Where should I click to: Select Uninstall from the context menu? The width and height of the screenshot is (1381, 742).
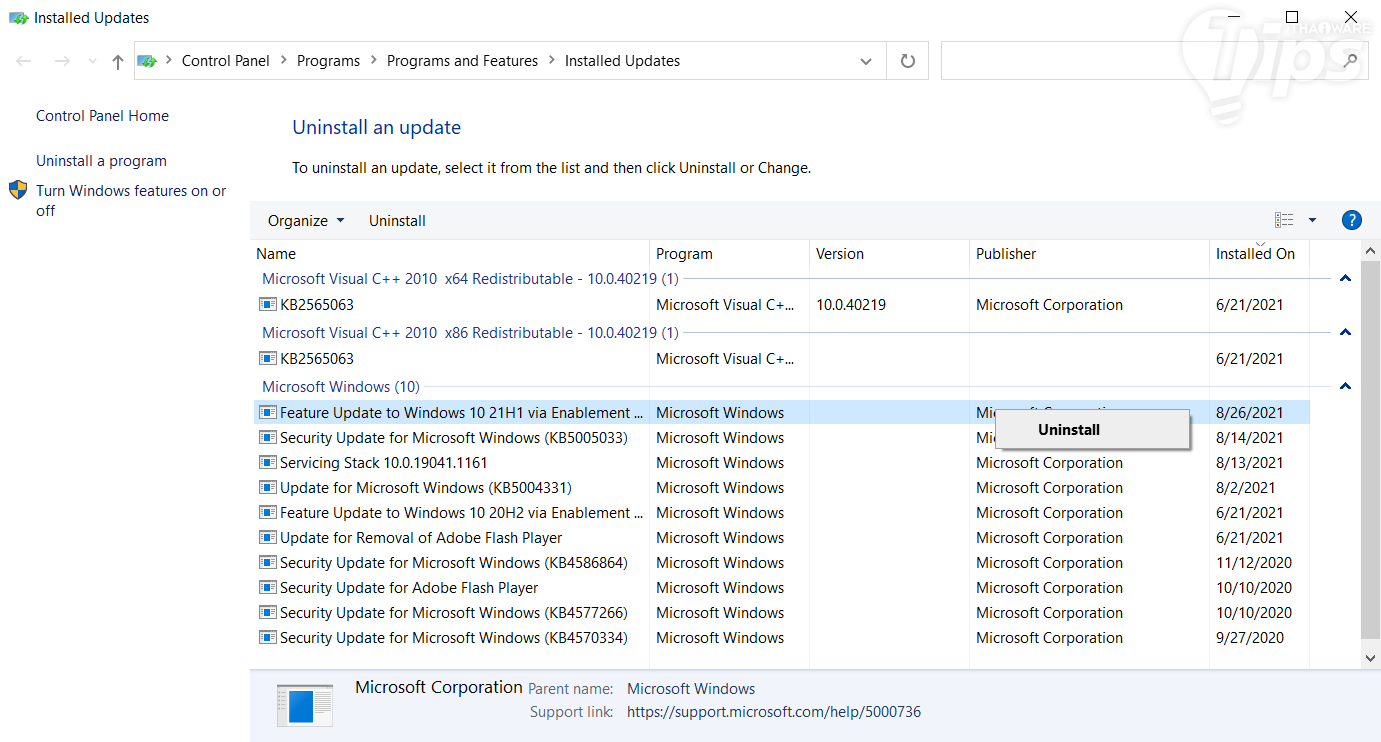1069,430
